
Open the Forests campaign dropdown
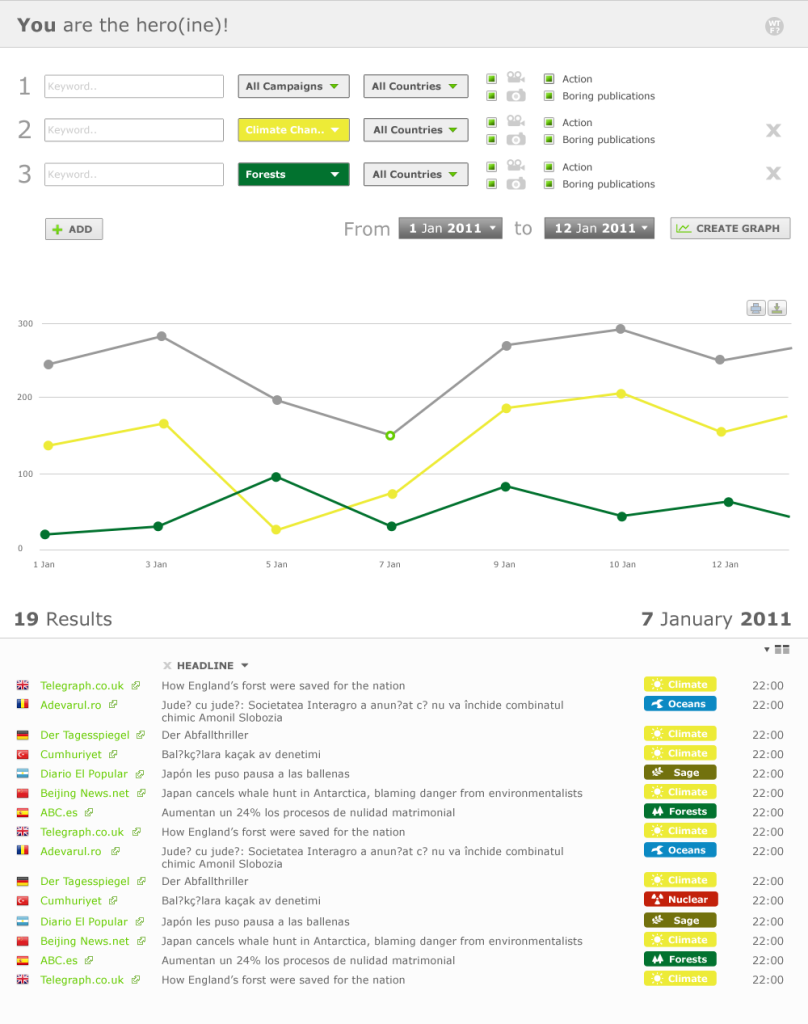[x=293, y=174]
